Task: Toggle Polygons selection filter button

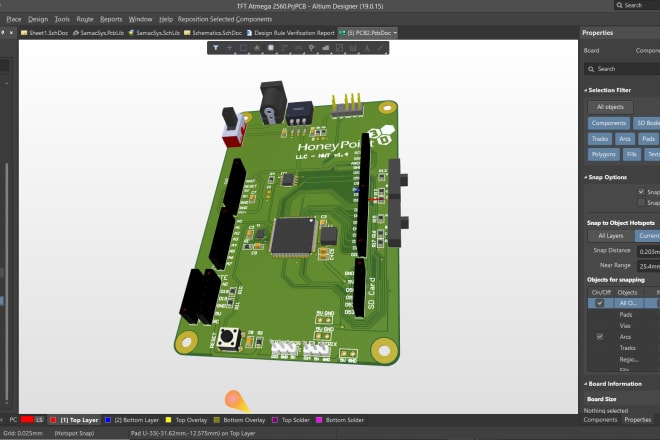Action: click(x=604, y=154)
